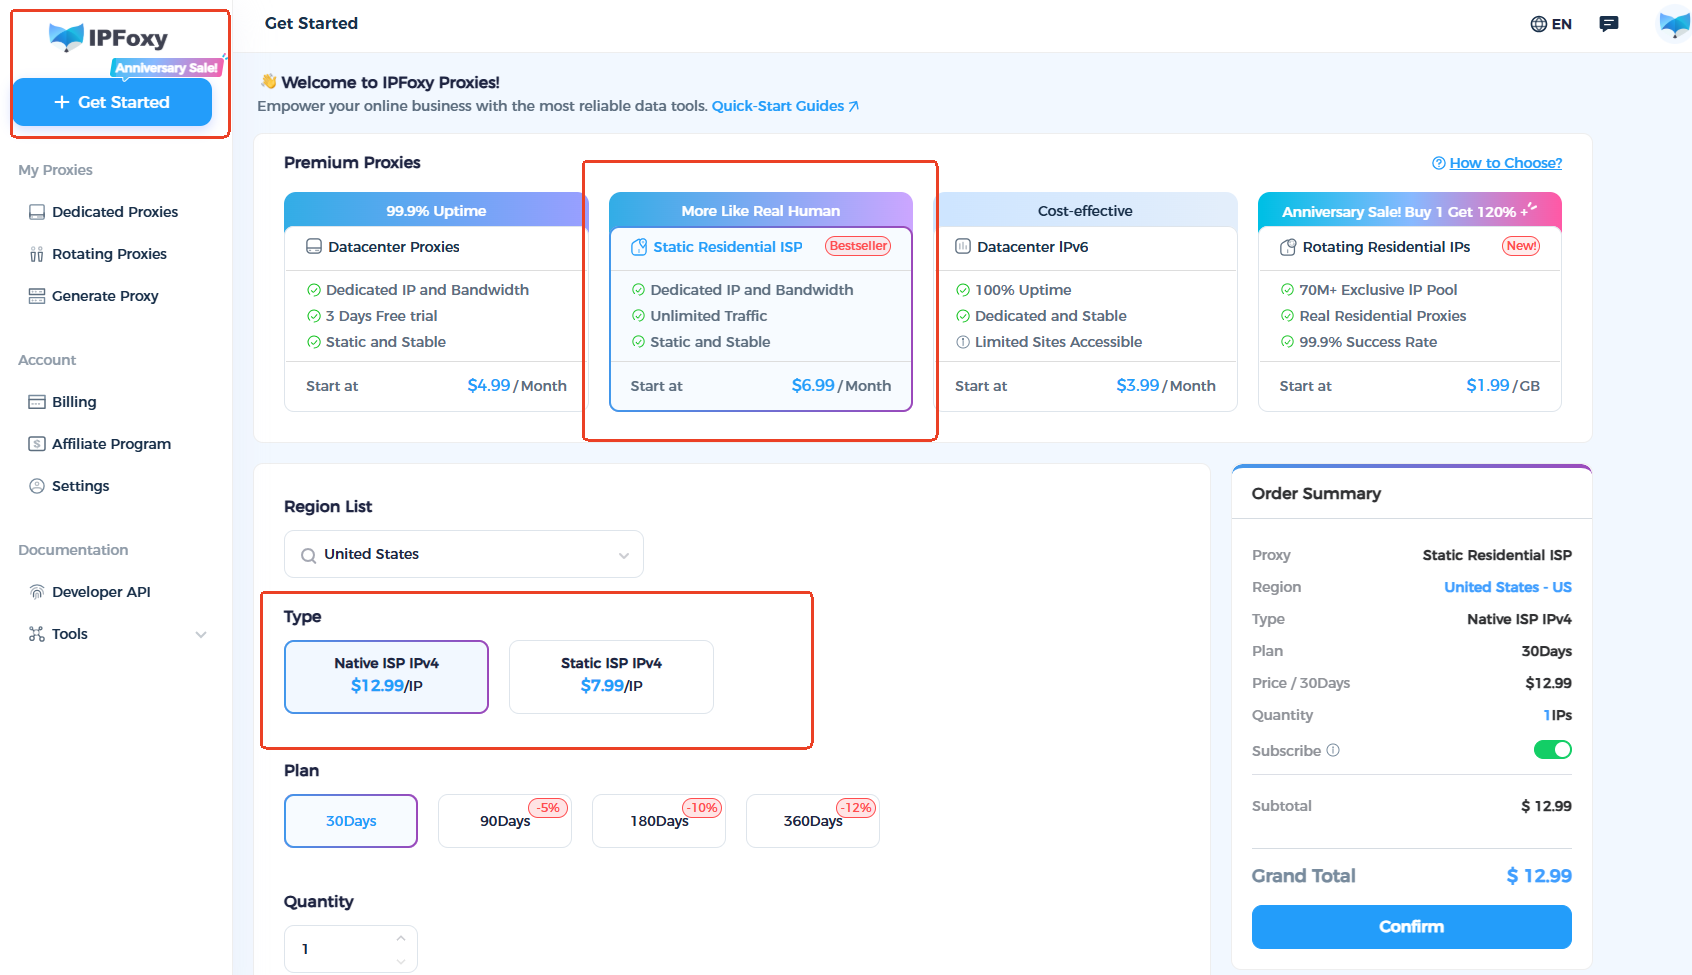Image resolution: width=1692 pixels, height=975 pixels.
Task: Toggle the Subscribe switch off
Action: [1553, 750]
